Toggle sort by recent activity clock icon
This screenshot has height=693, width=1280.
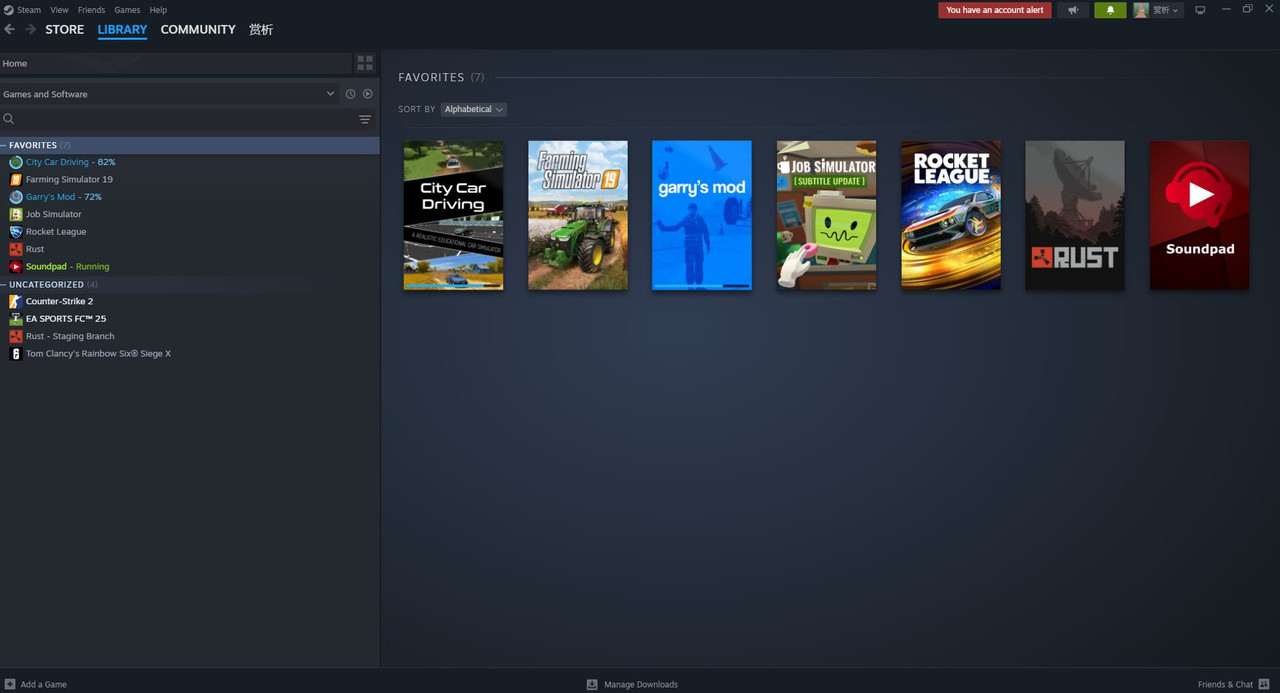350,94
